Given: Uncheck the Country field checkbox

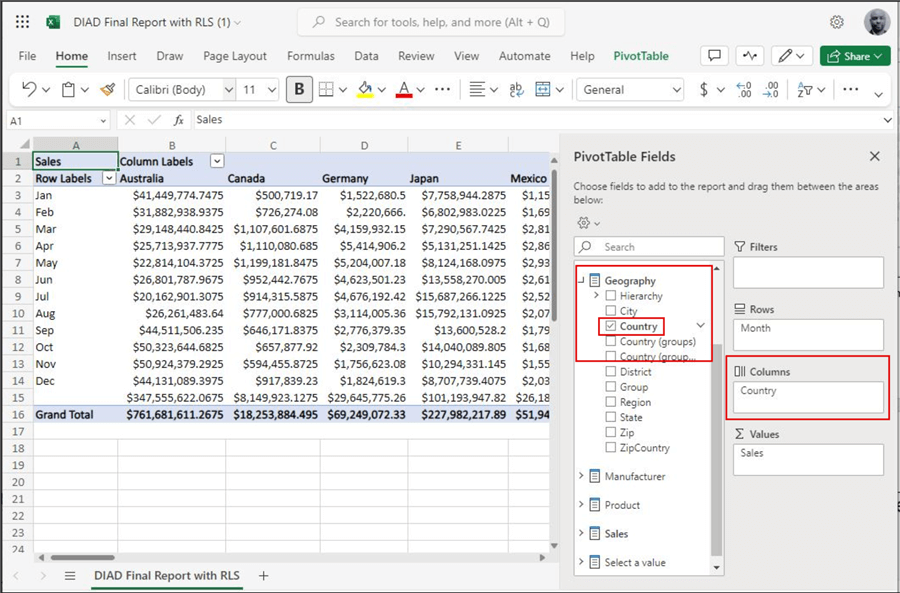Looking at the screenshot, I should (x=611, y=326).
